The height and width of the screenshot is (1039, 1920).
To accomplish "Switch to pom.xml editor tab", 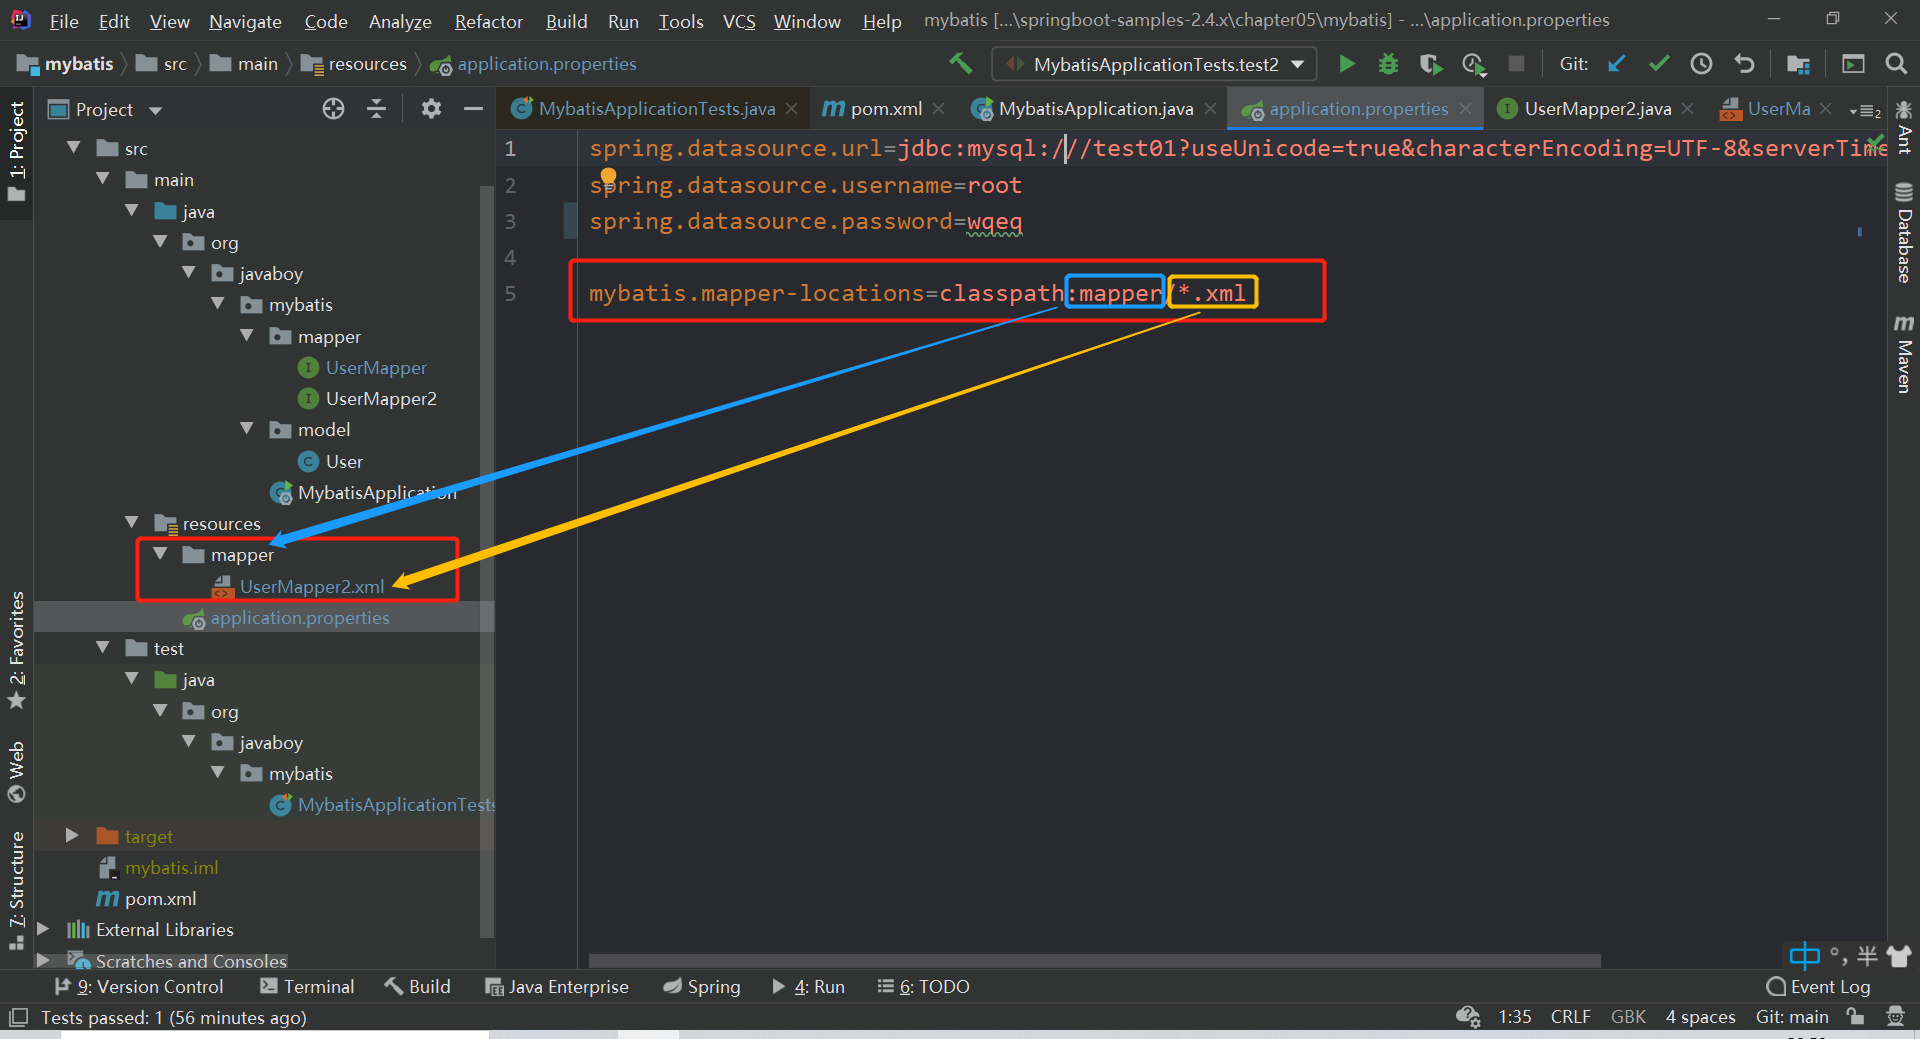I will (885, 108).
